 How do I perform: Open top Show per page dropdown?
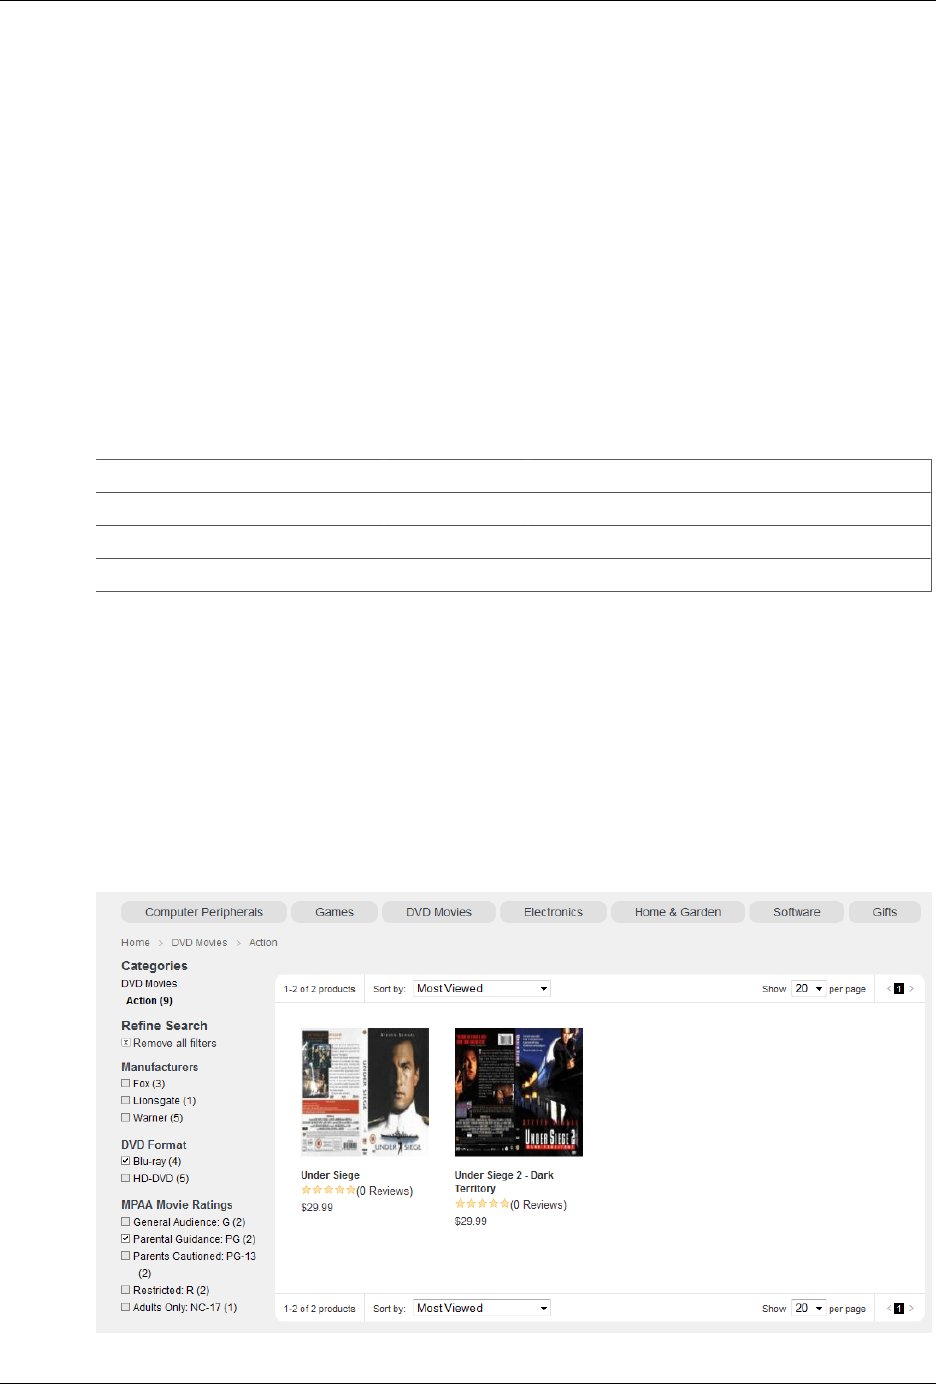808,989
